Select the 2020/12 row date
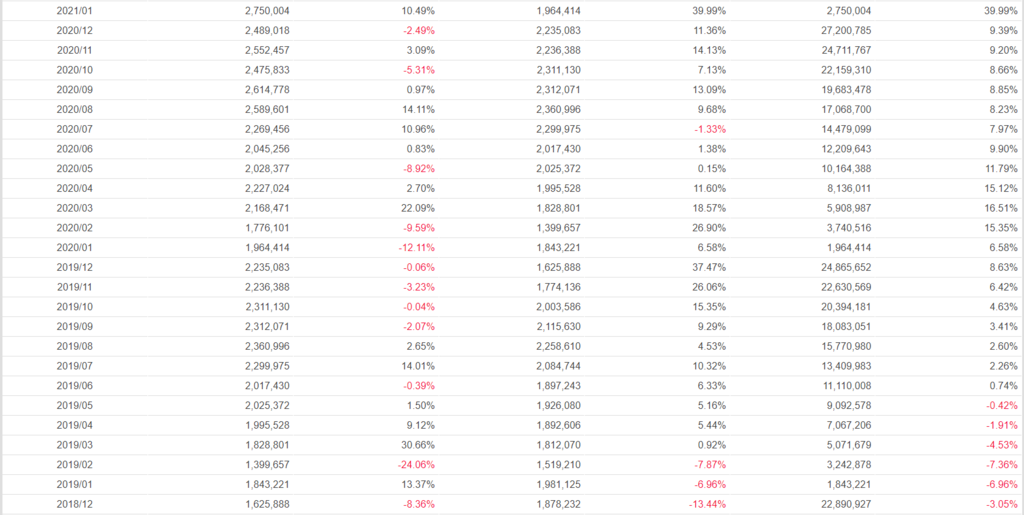This screenshot has width=1024, height=515. click(x=74, y=30)
